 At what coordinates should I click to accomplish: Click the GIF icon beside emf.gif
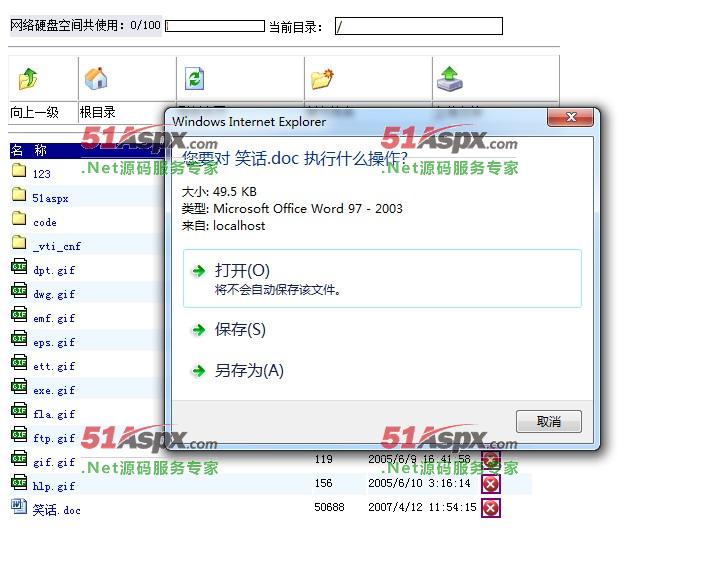(19, 314)
